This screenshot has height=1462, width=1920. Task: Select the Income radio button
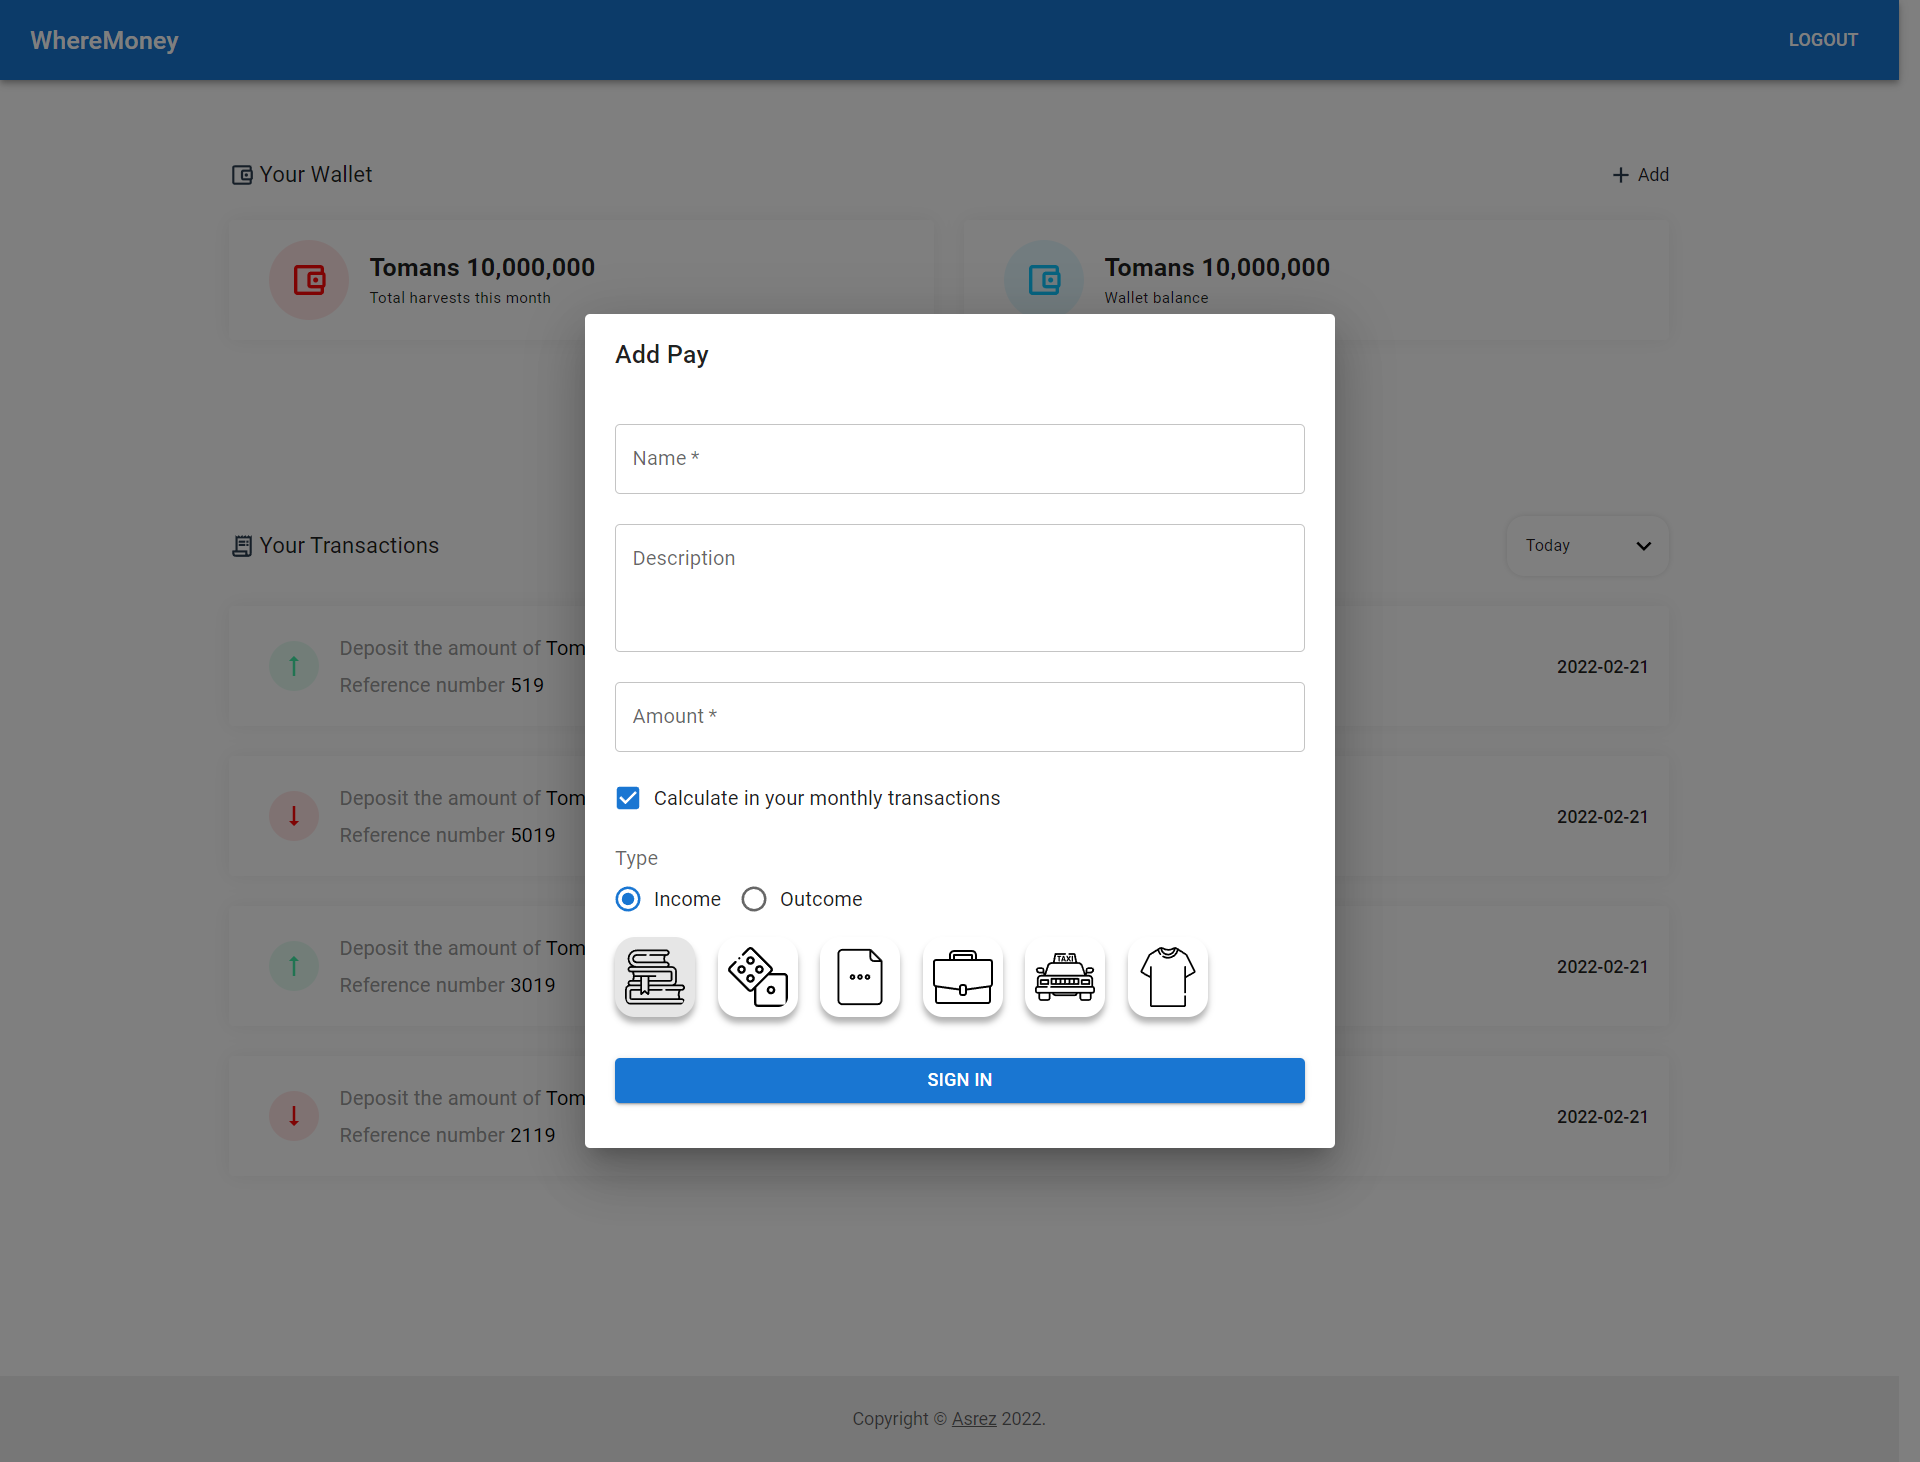pos(628,899)
